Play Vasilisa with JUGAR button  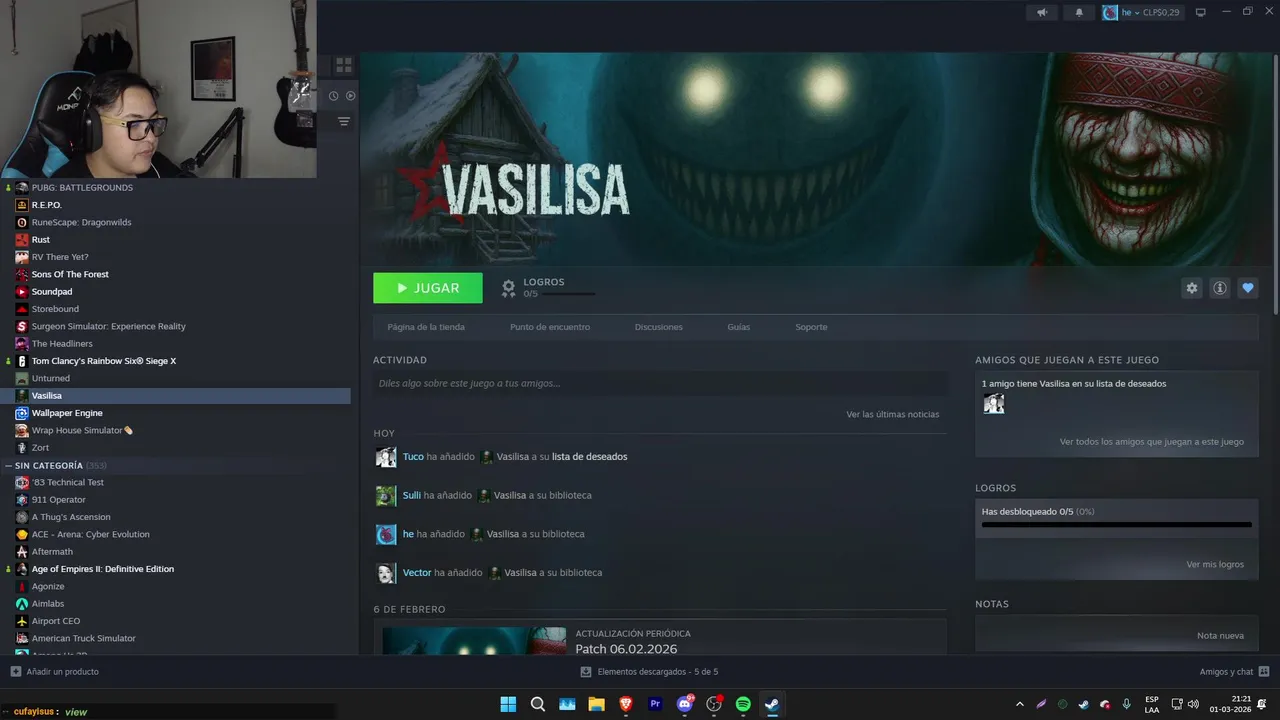428,288
